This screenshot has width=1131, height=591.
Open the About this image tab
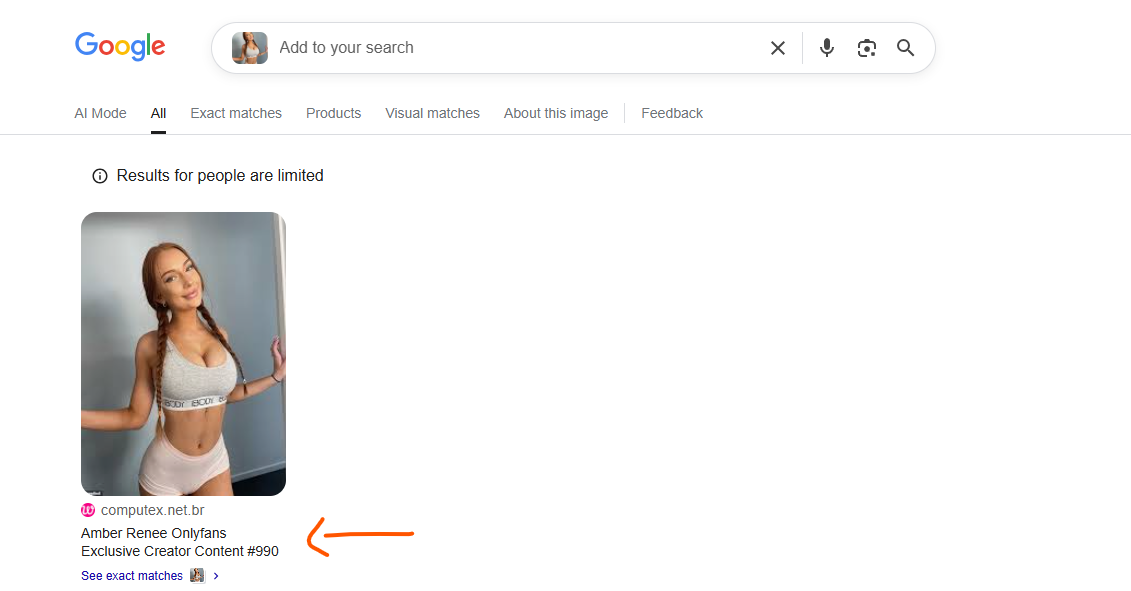[556, 113]
